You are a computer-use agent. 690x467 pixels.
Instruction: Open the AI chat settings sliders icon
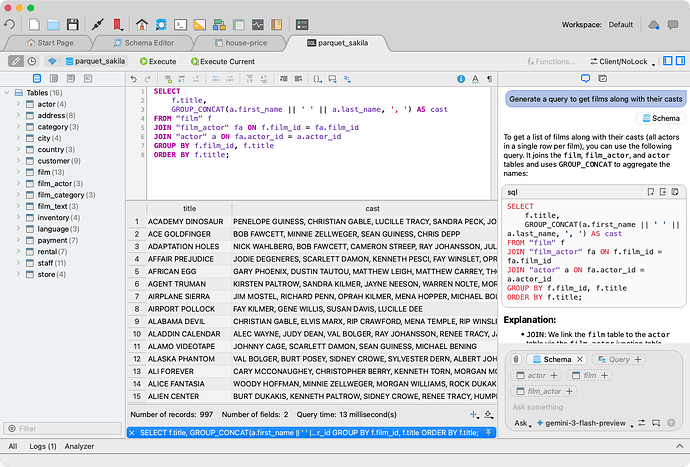click(x=642, y=423)
